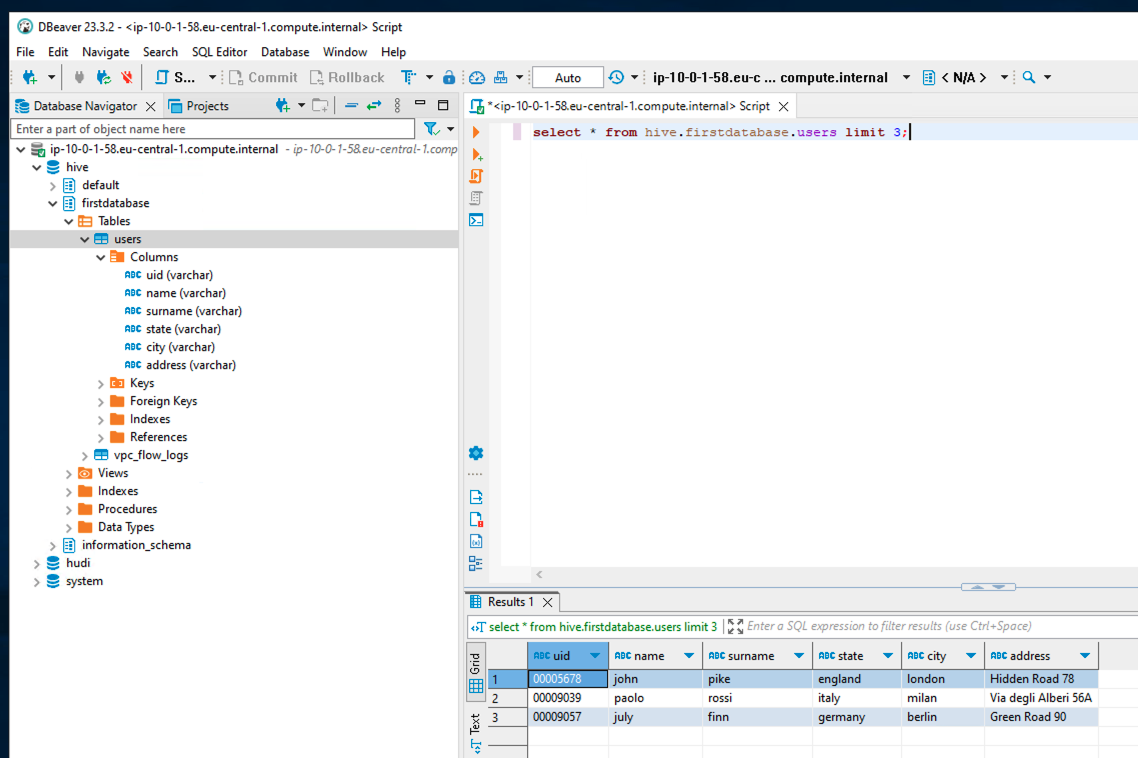Click the editor horizontal scrollbar left arrow
The image size is (1138, 758).
coord(540,574)
